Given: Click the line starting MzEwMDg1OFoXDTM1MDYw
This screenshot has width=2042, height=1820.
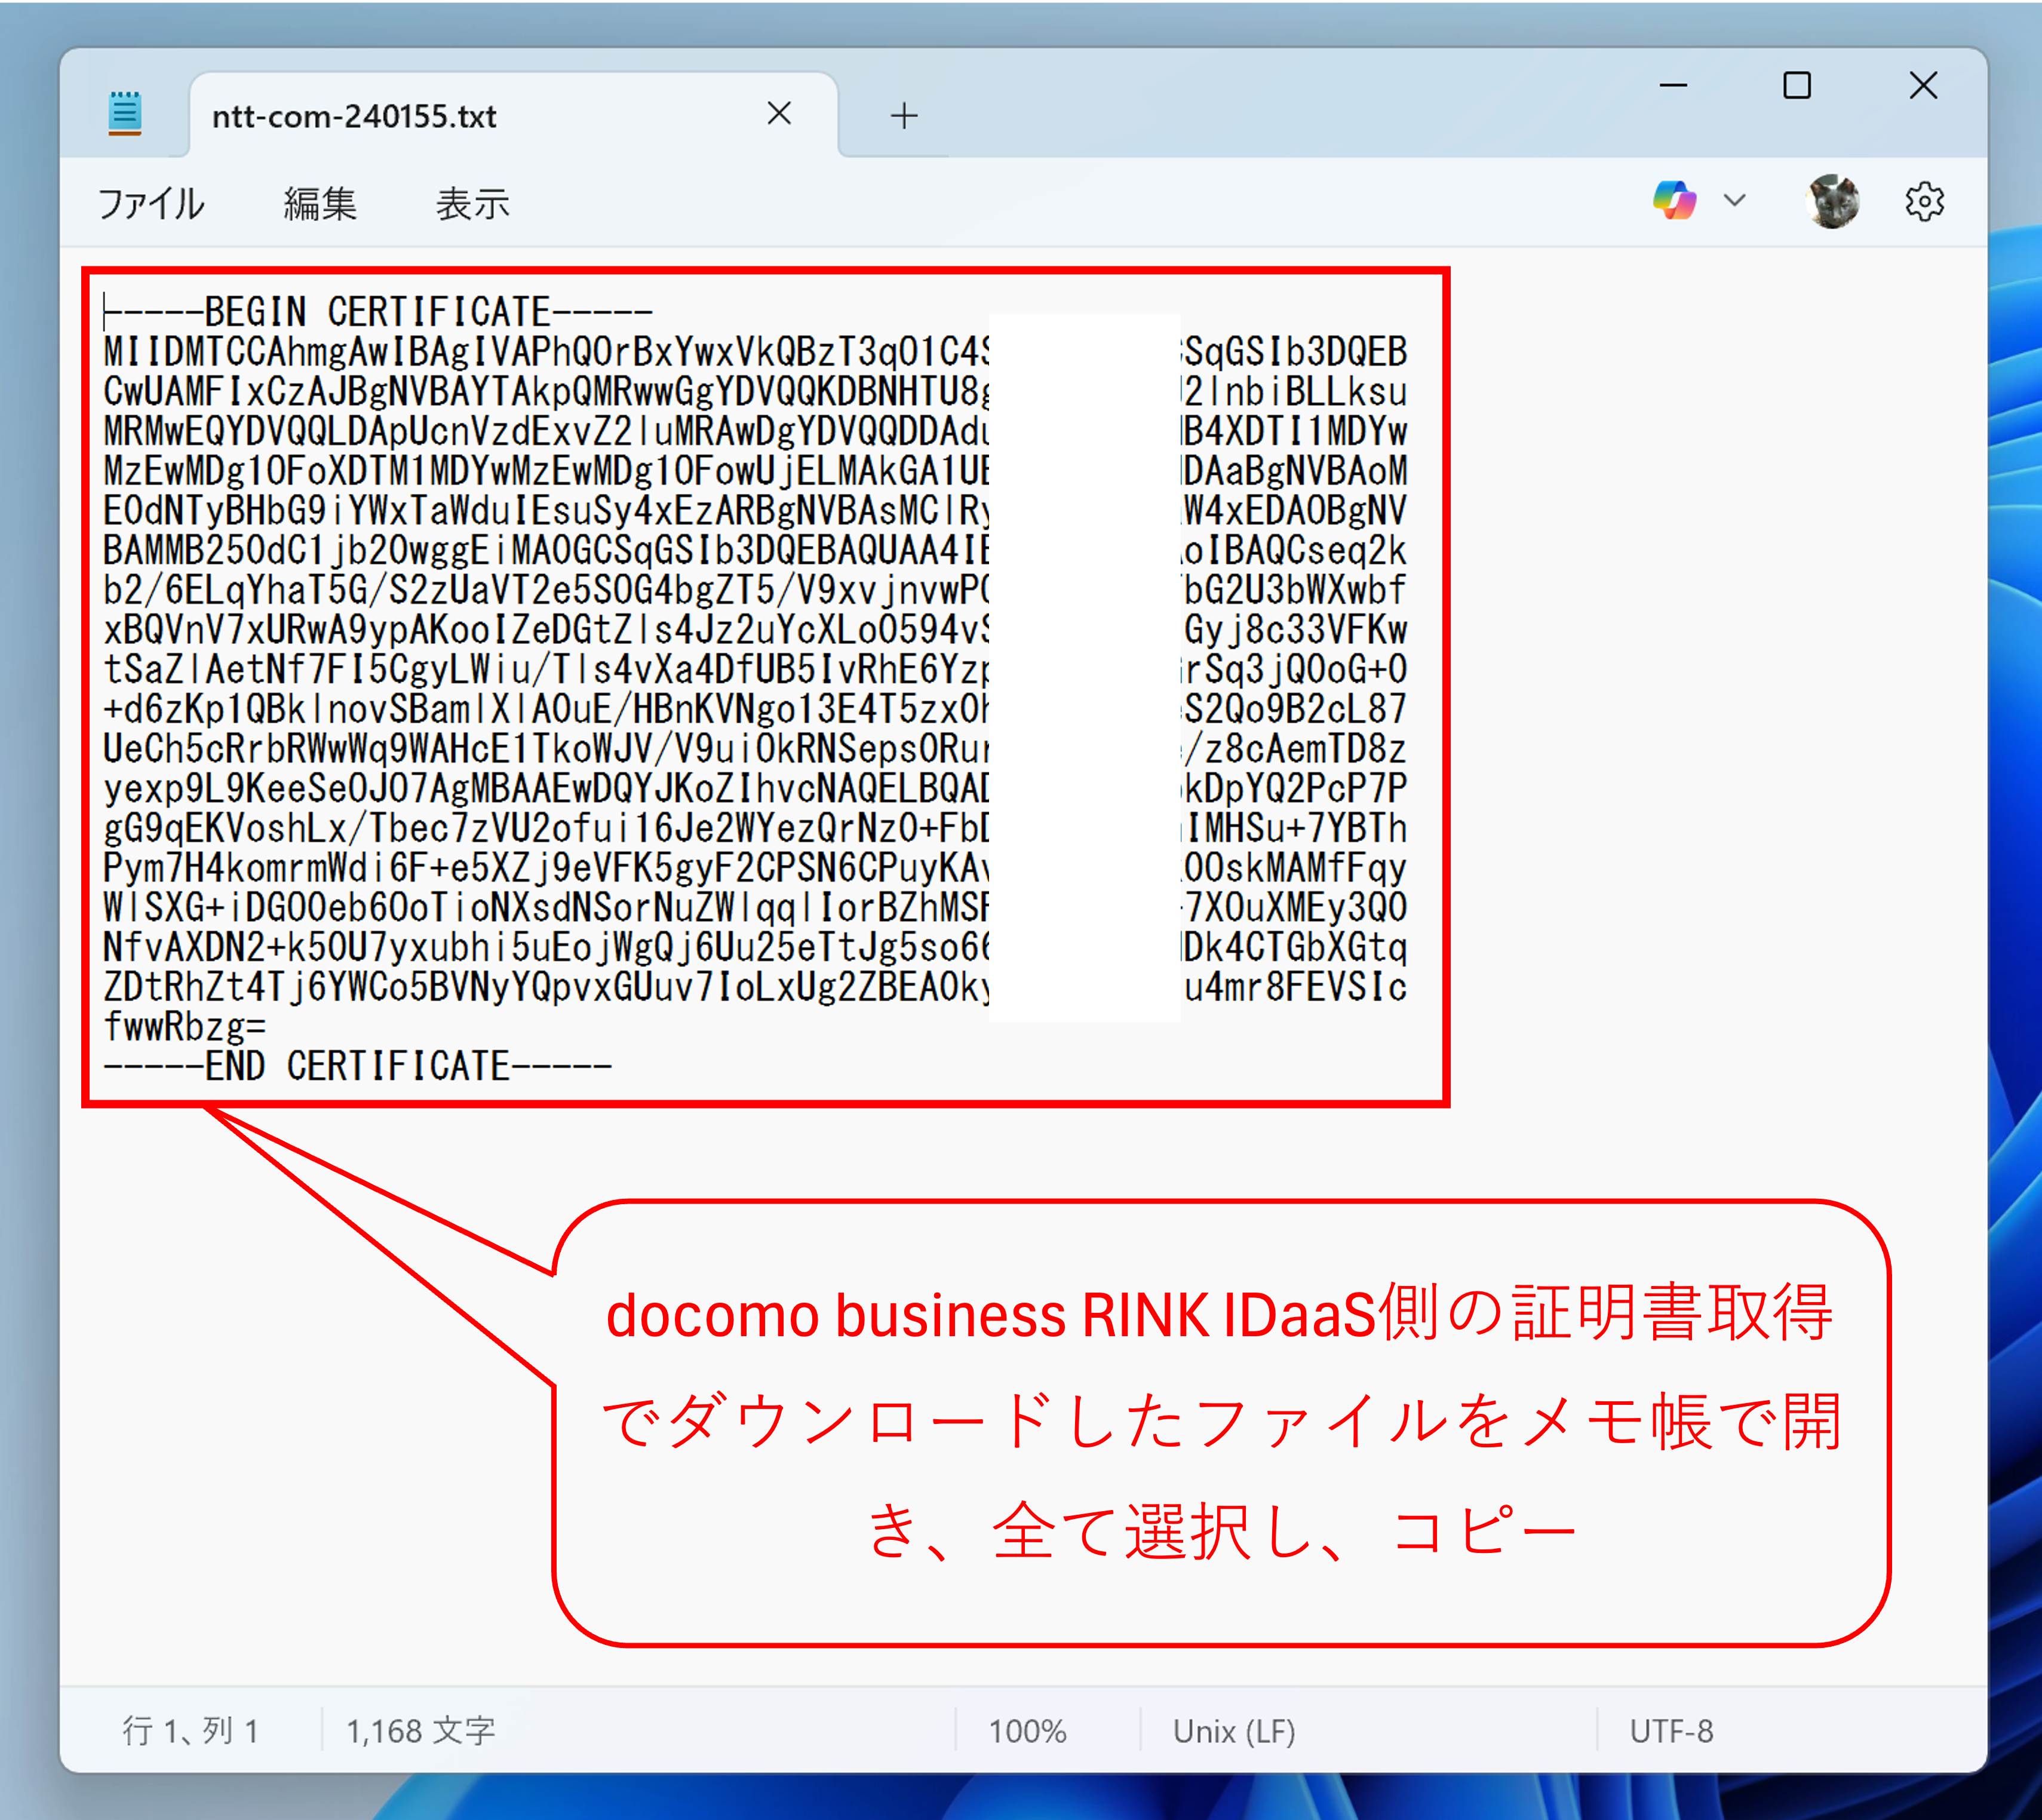Looking at the screenshot, I should tap(755, 471).
